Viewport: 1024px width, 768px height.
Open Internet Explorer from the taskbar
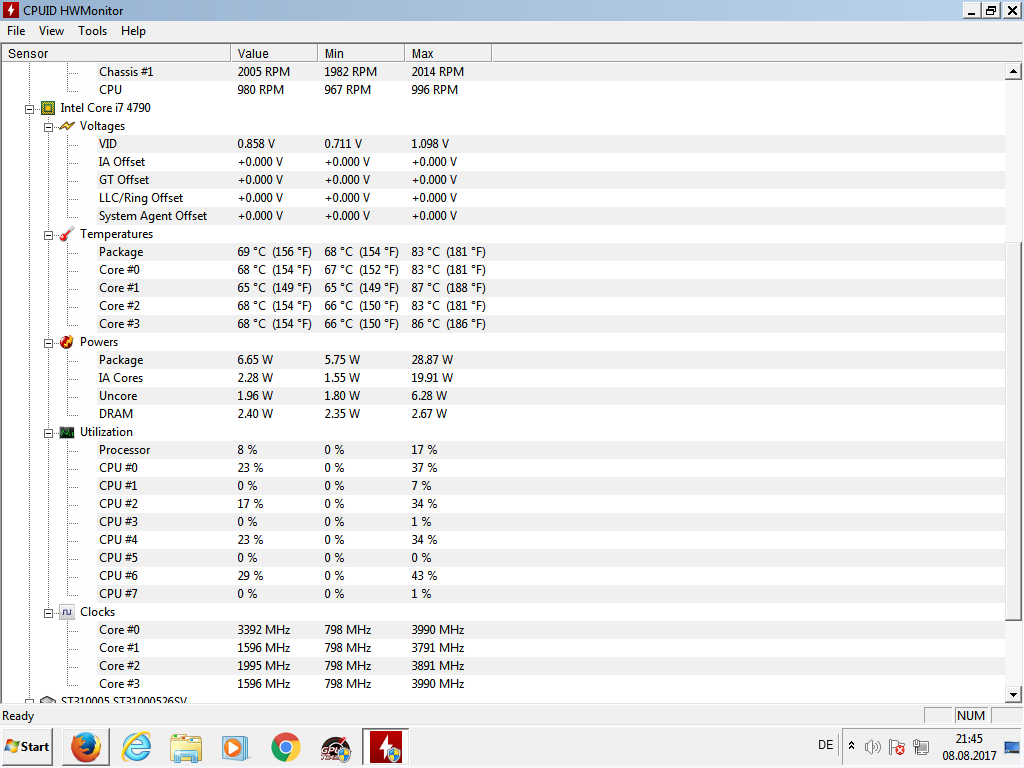136,746
